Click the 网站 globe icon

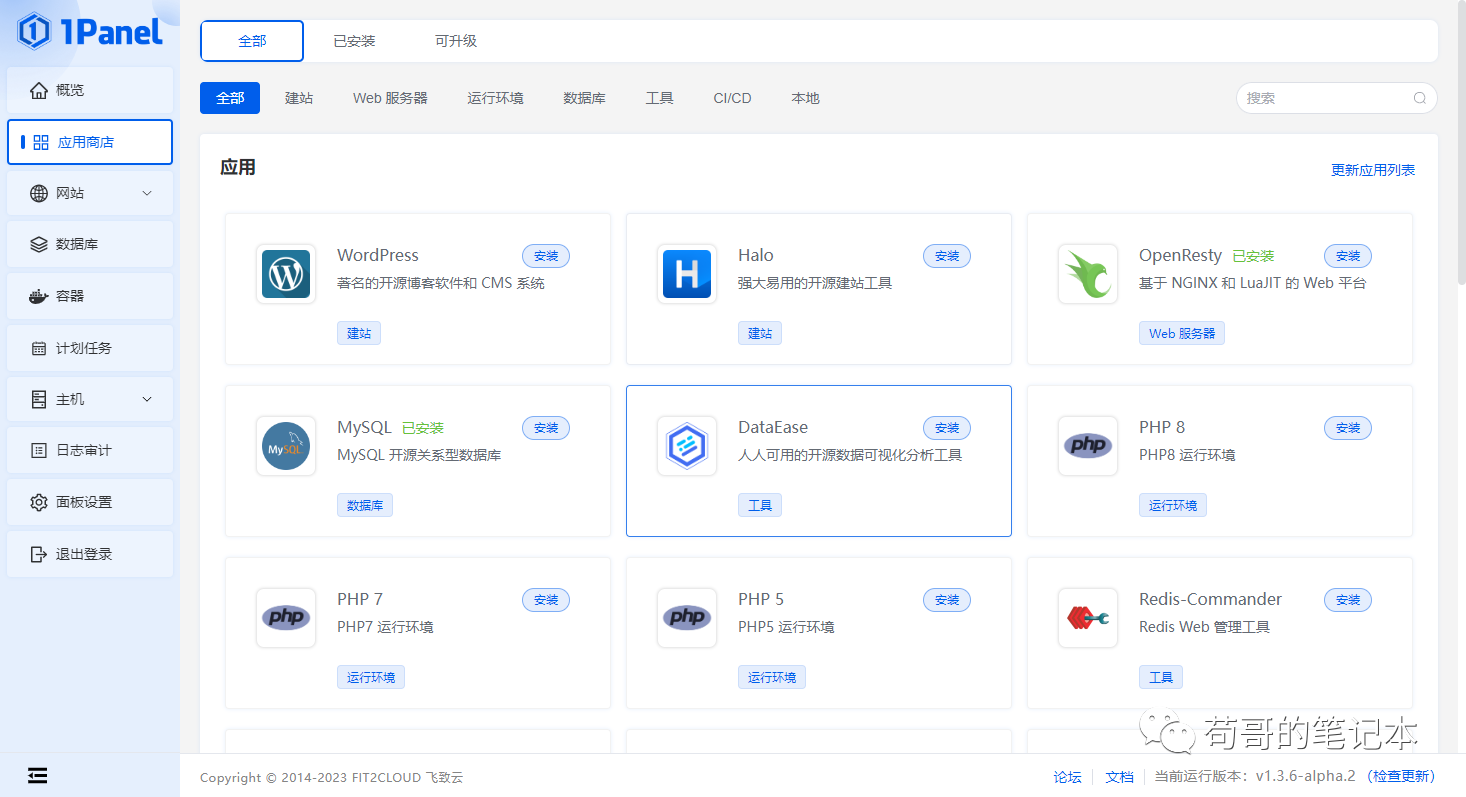pyautogui.click(x=39, y=193)
